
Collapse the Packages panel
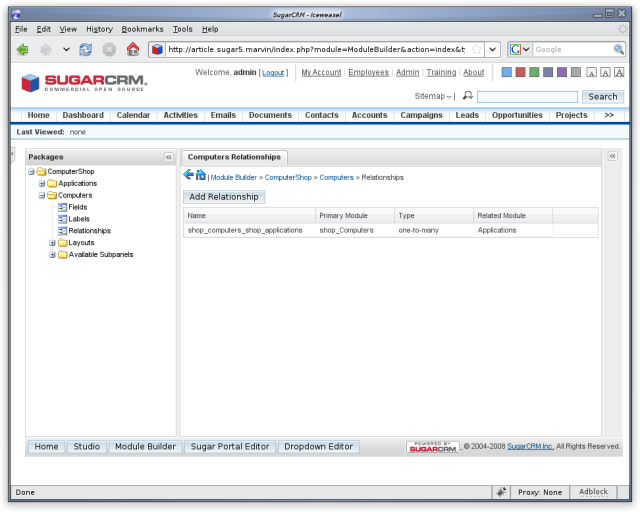(169, 157)
